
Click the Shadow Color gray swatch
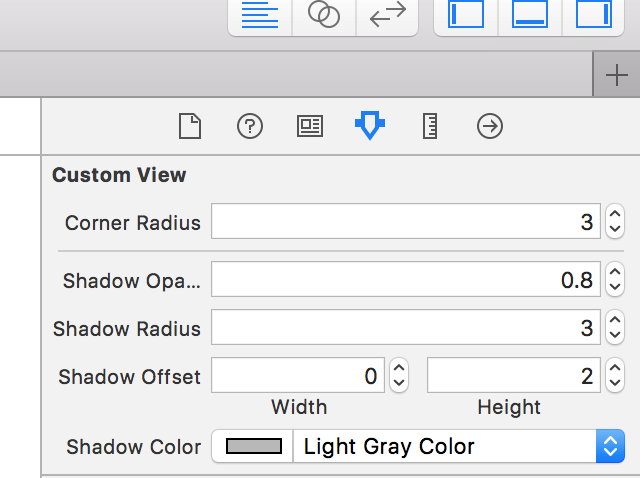(254, 447)
